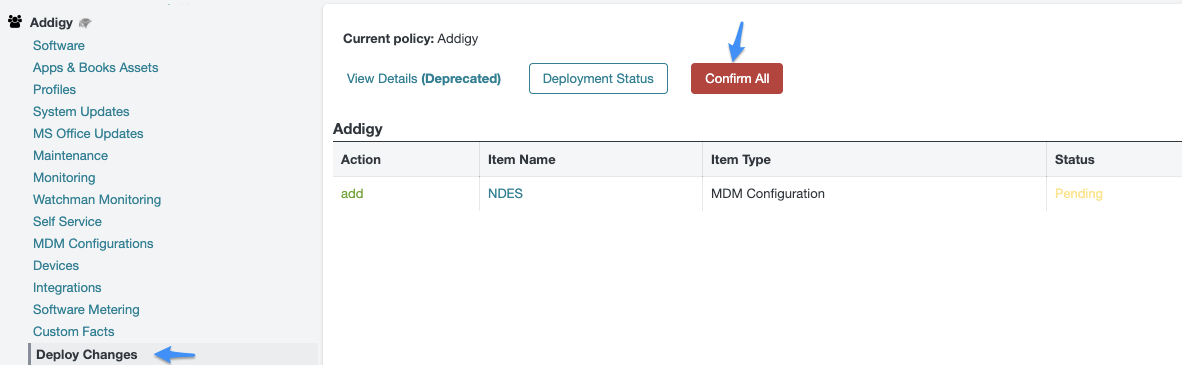Open MS Office Updates

[x=88, y=133]
